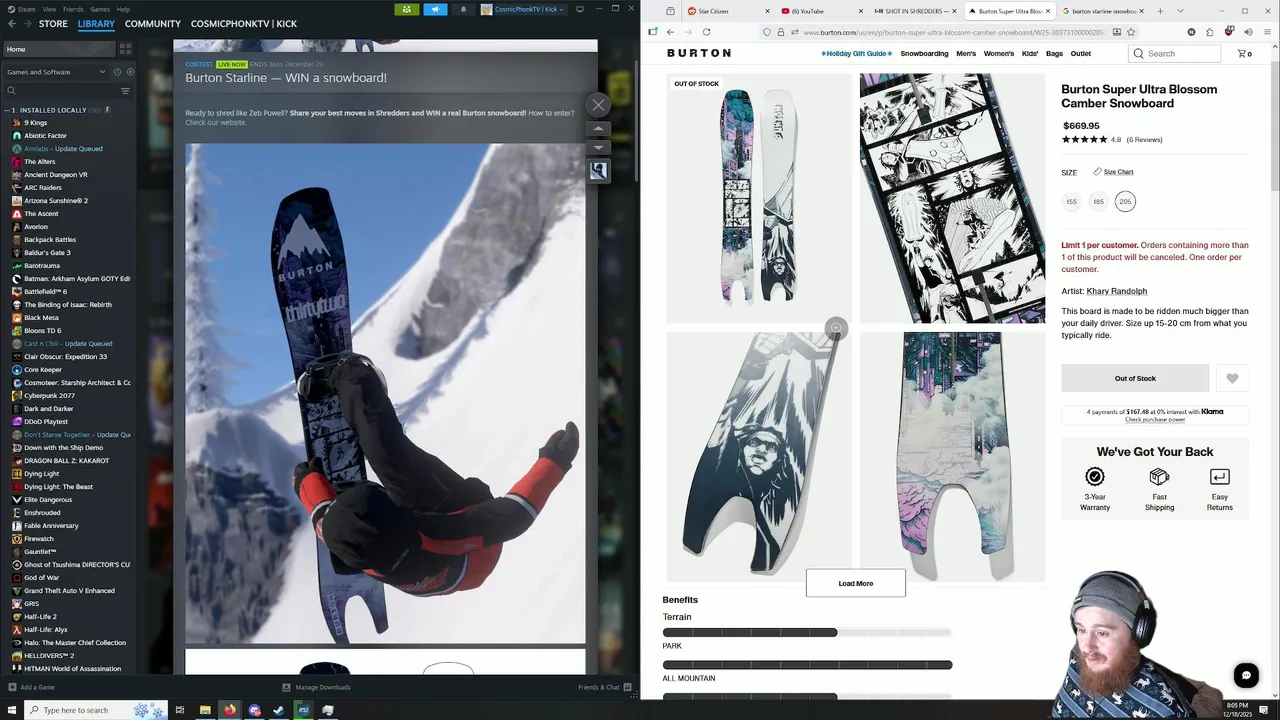Select snowboard size 185
The width and height of the screenshot is (1280, 720).
[1098, 202]
